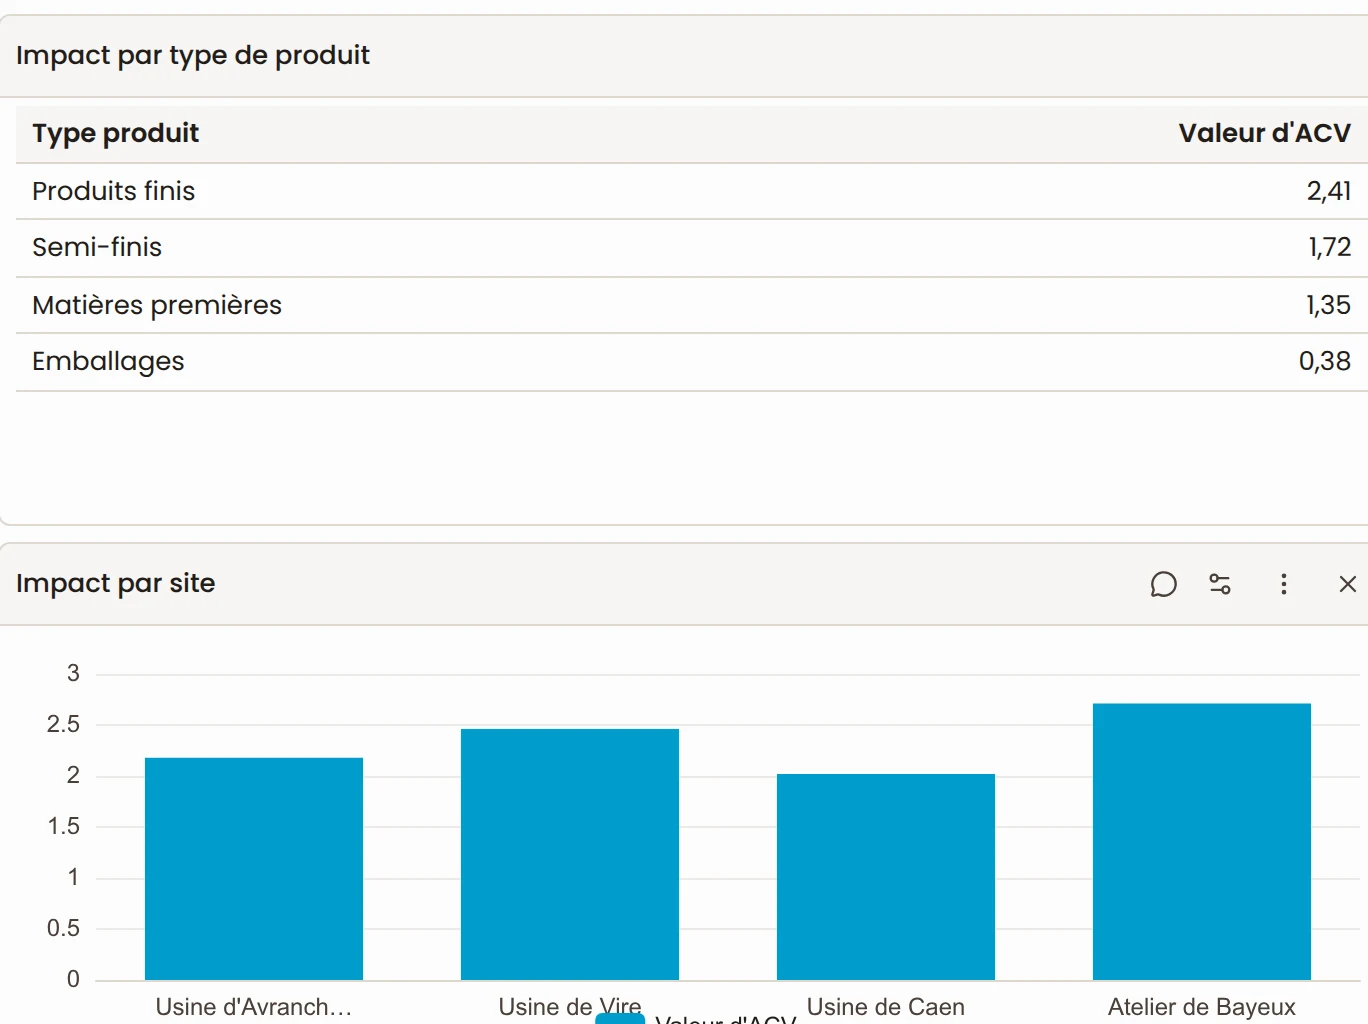Select the Matières premières row label
The image size is (1368, 1024).
pyautogui.click(x=157, y=305)
